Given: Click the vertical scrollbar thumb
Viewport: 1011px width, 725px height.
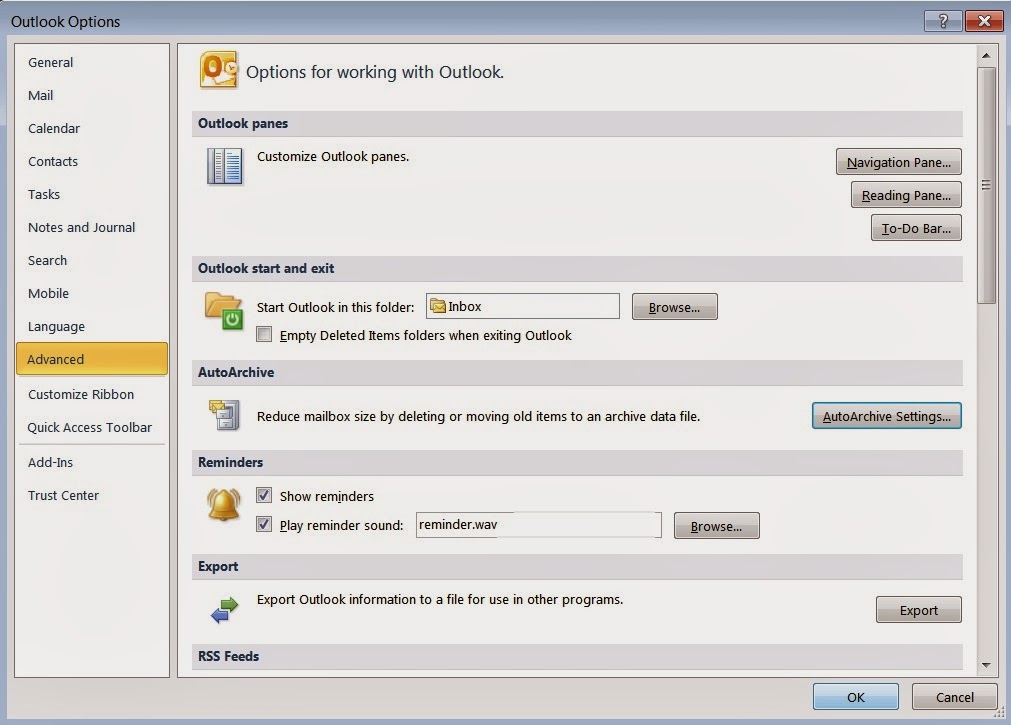Looking at the screenshot, I should [x=986, y=185].
